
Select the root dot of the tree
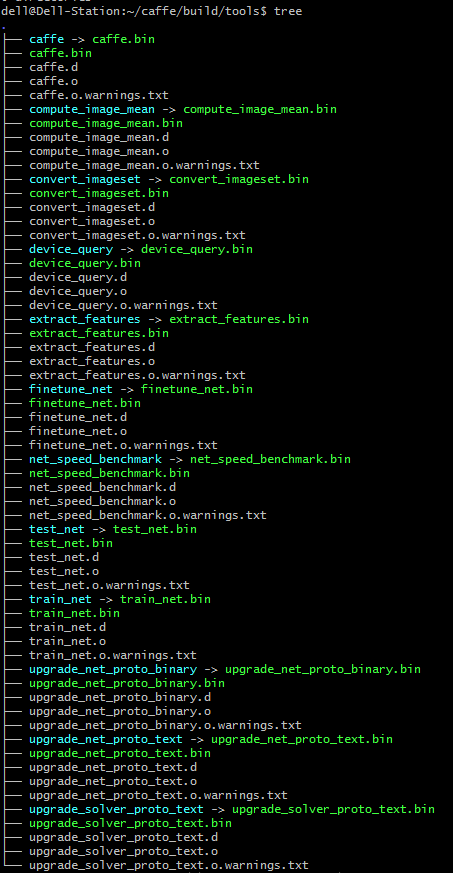click(x=3, y=26)
